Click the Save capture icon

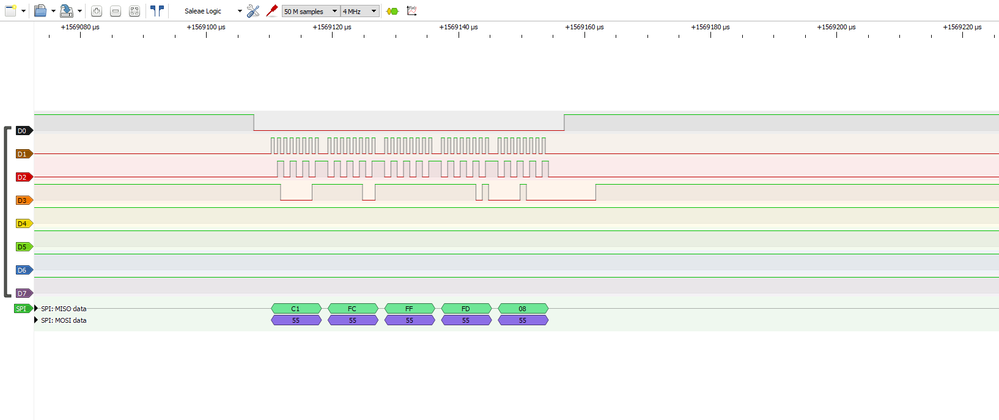pos(67,11)
